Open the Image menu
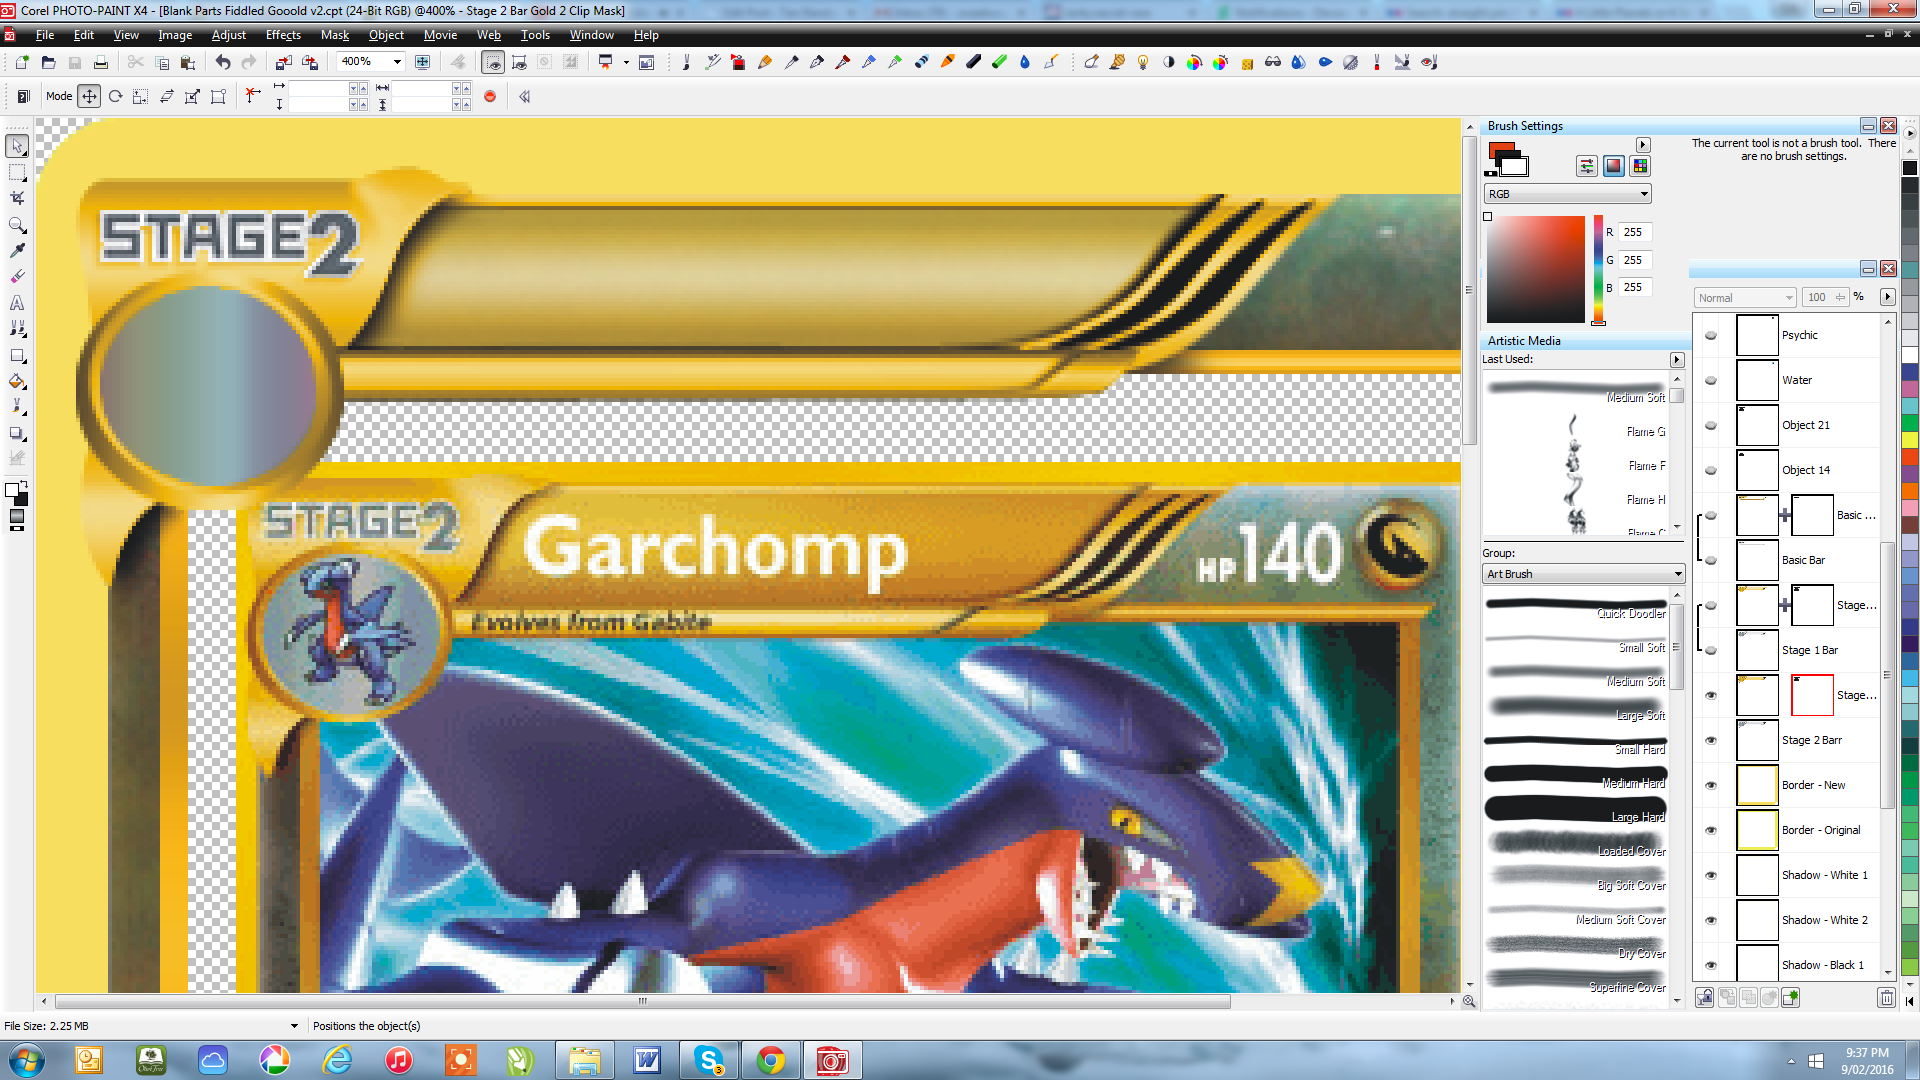The width and height of the screenshot is (1920, 1080). point(175,35)
